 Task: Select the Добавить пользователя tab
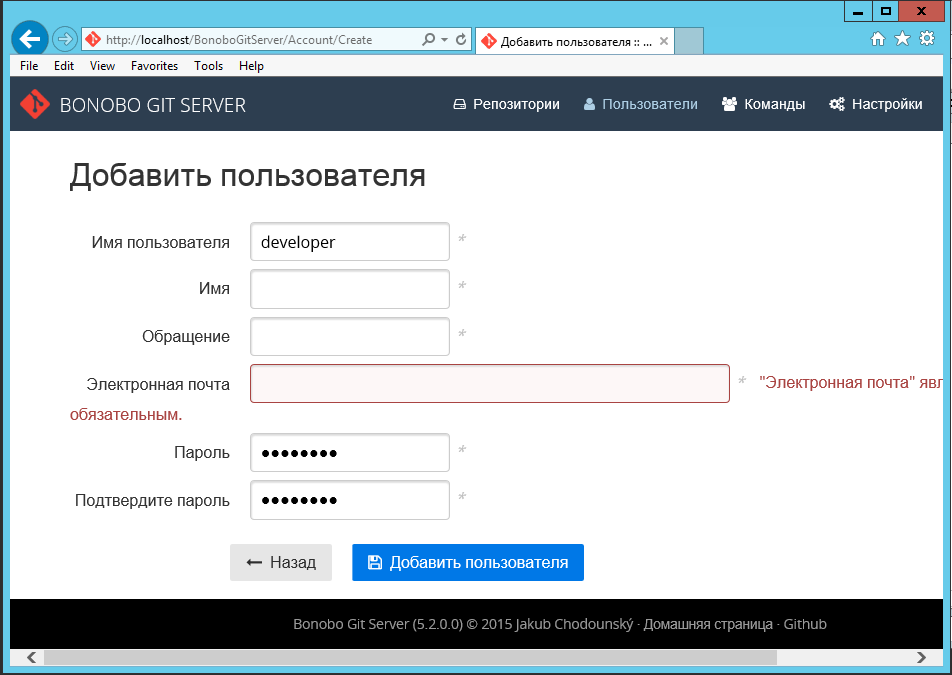pyautogui.click(x=574, y=41)
